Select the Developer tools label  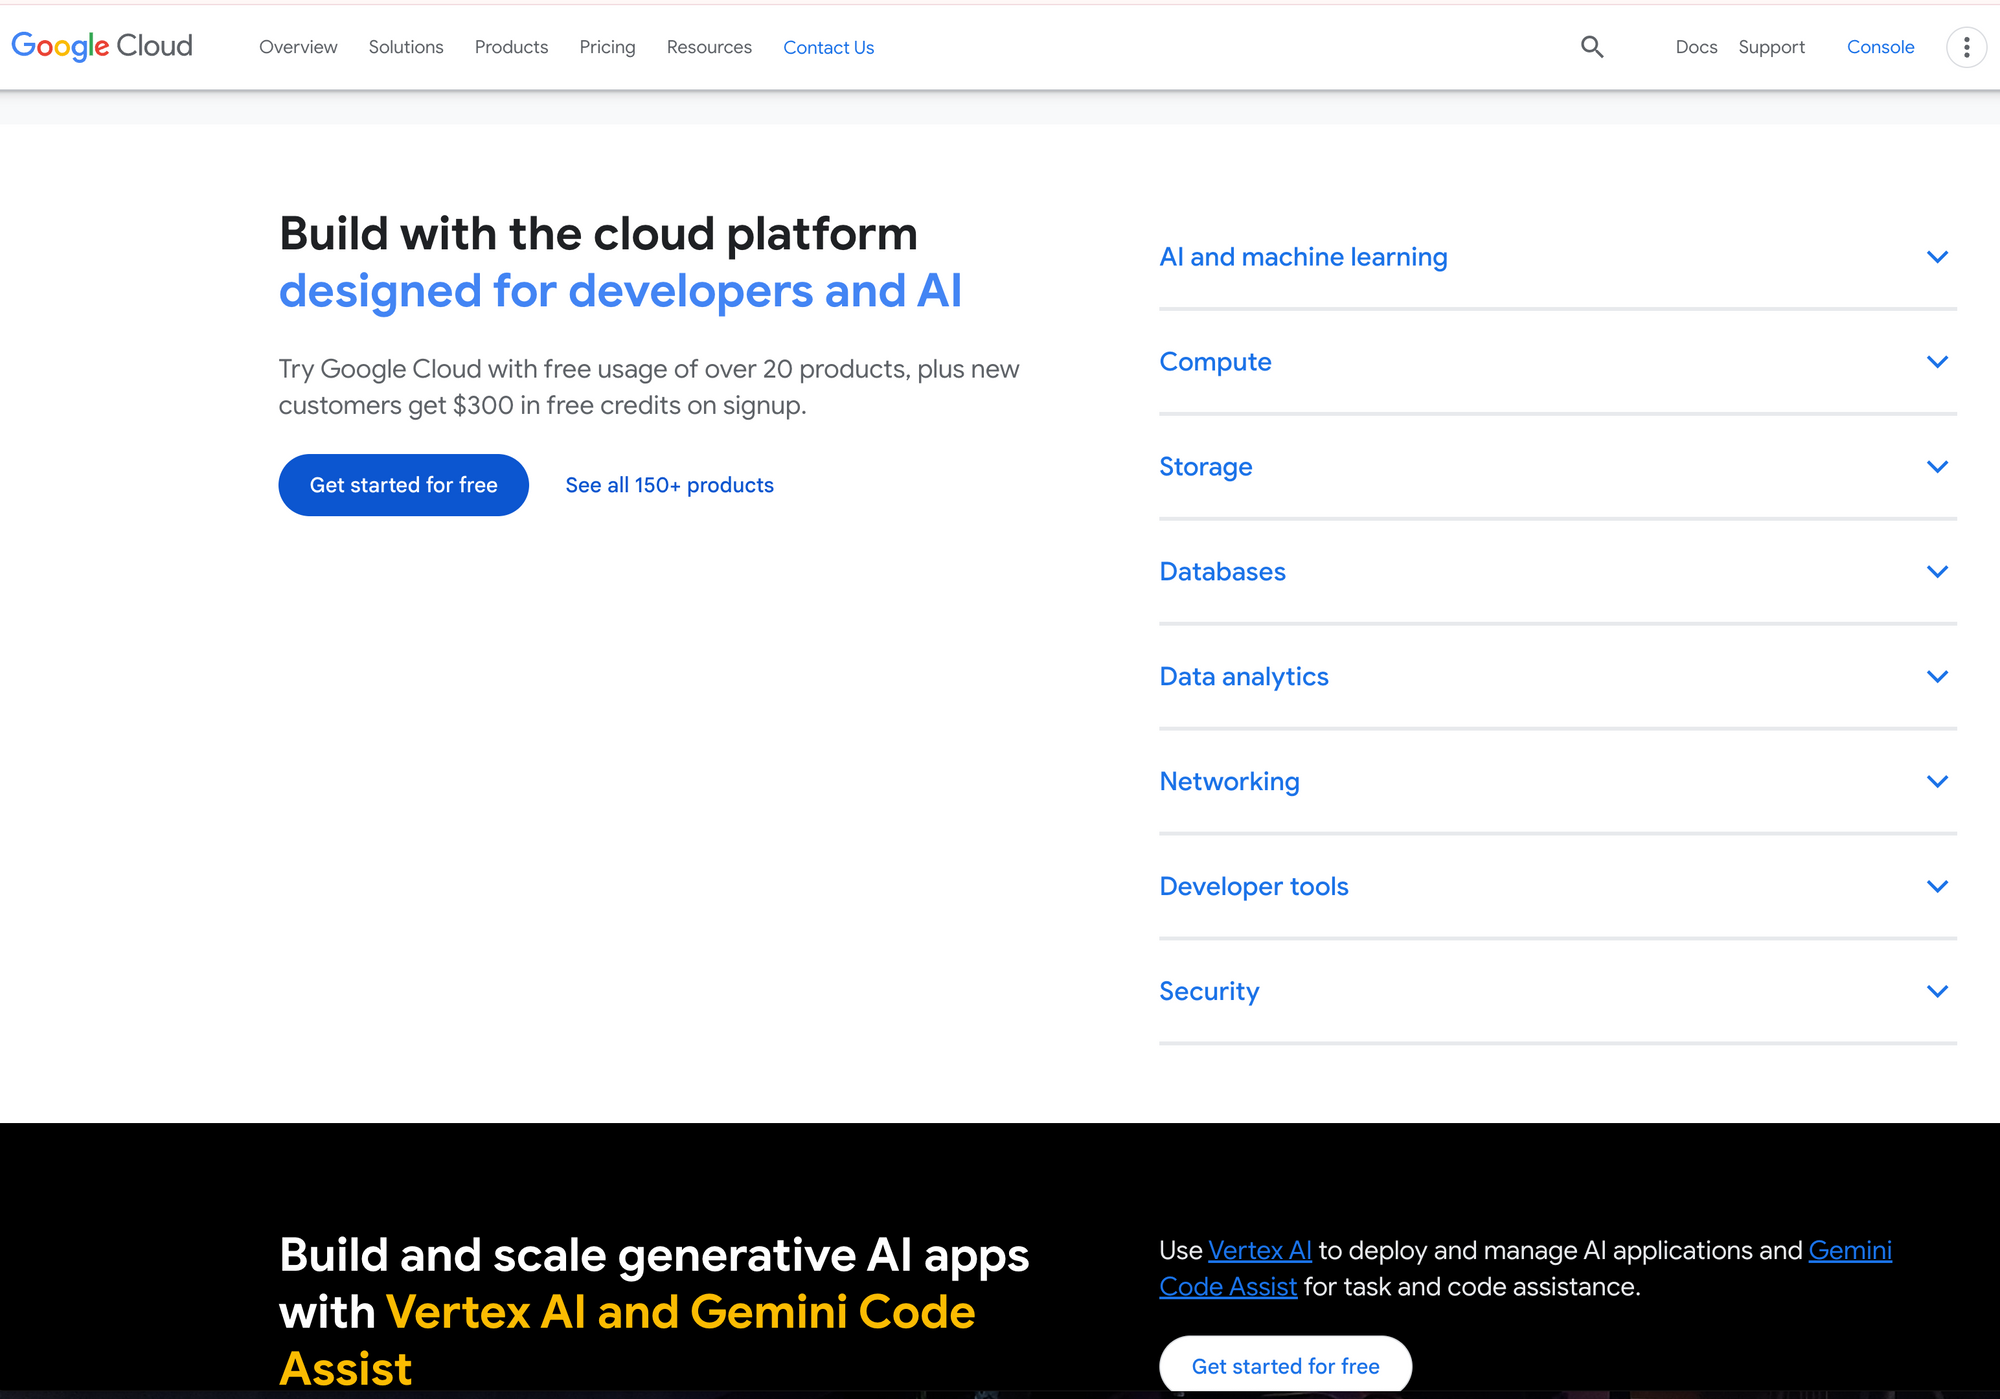pyautogui.click(x=1253, y=887)
